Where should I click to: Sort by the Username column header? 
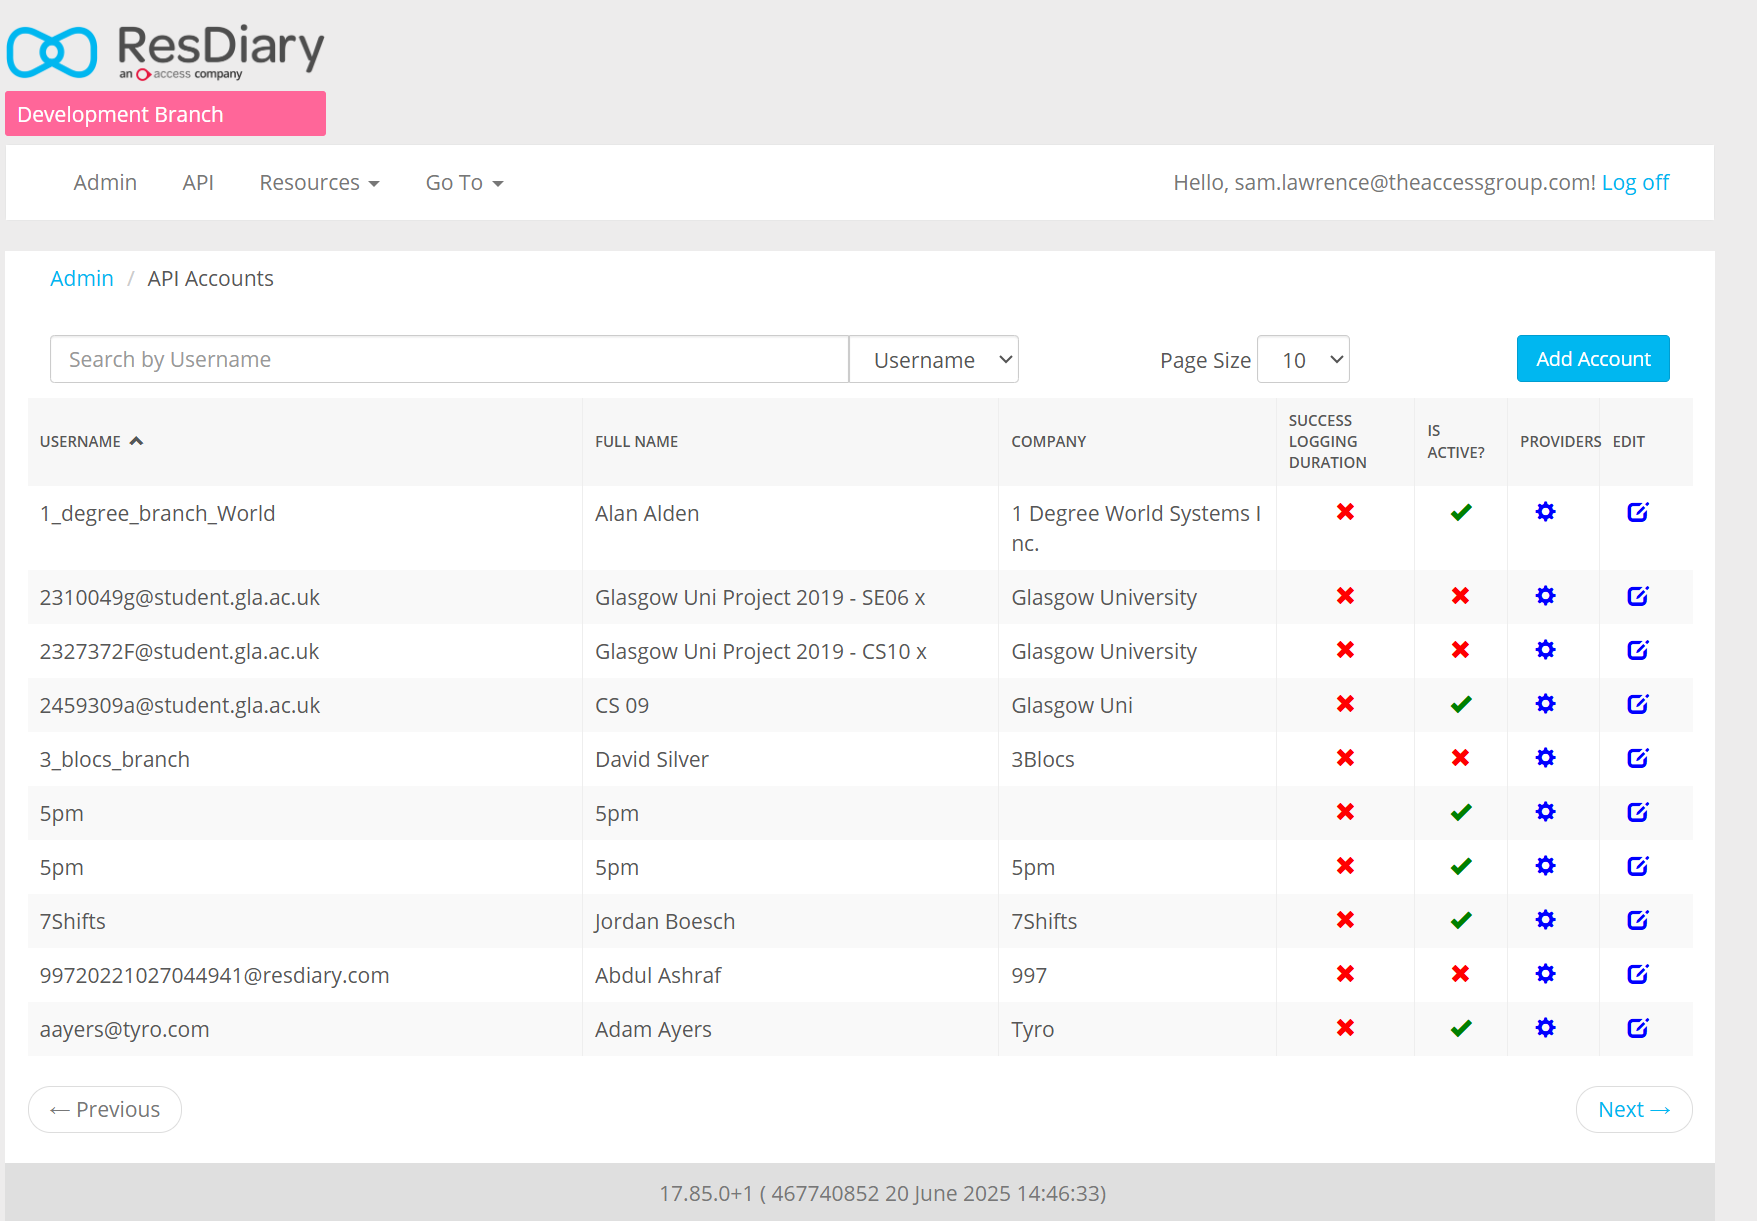point(80,441)
